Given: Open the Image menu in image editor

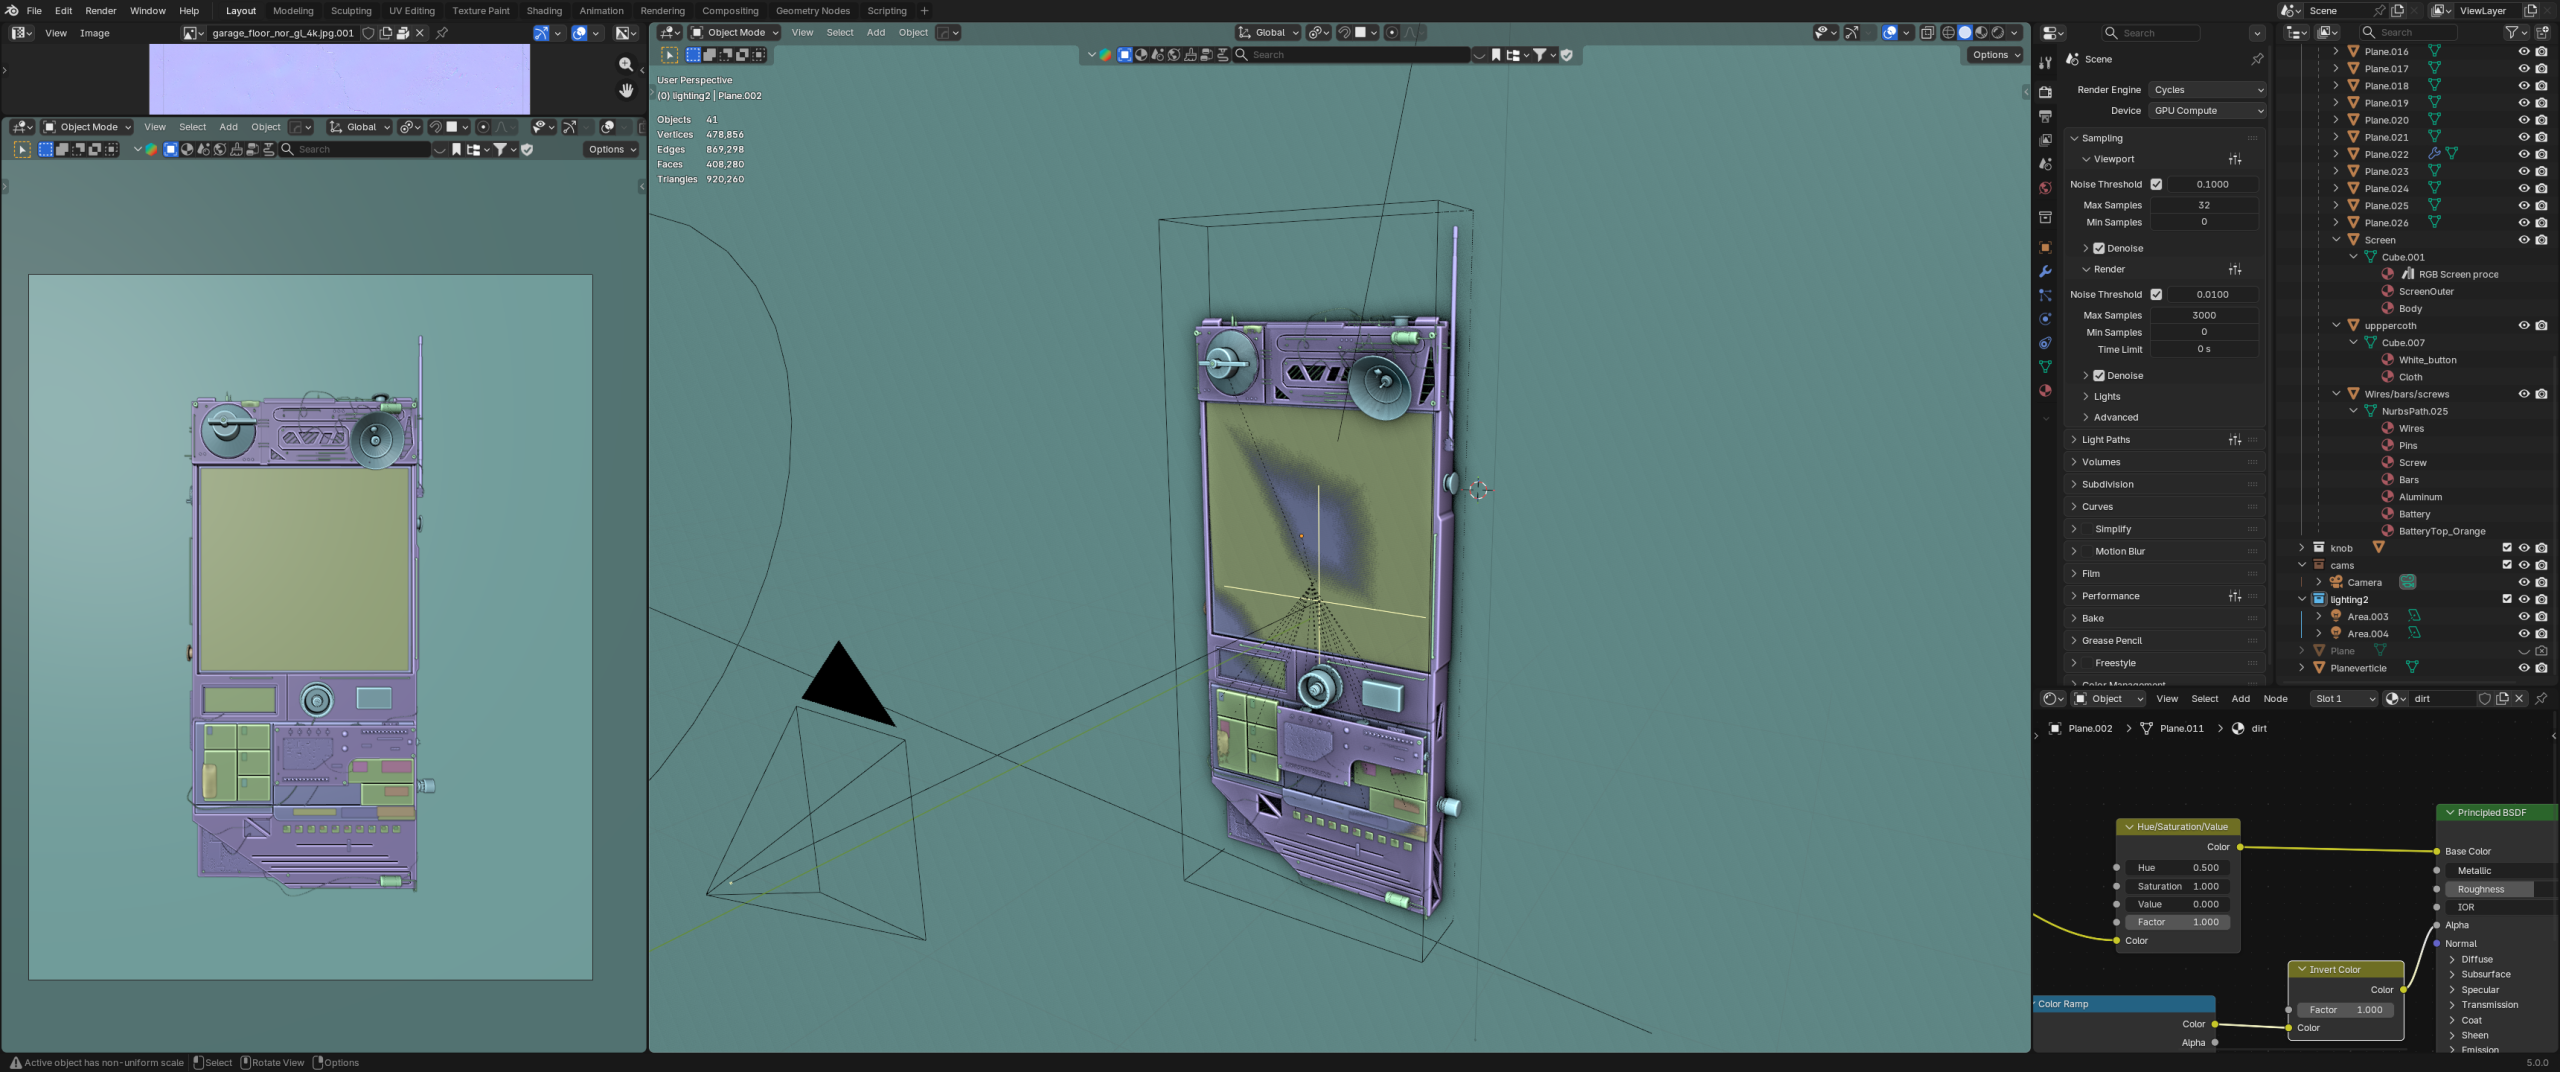Looking at the screenshot, I should pos(94,33).
